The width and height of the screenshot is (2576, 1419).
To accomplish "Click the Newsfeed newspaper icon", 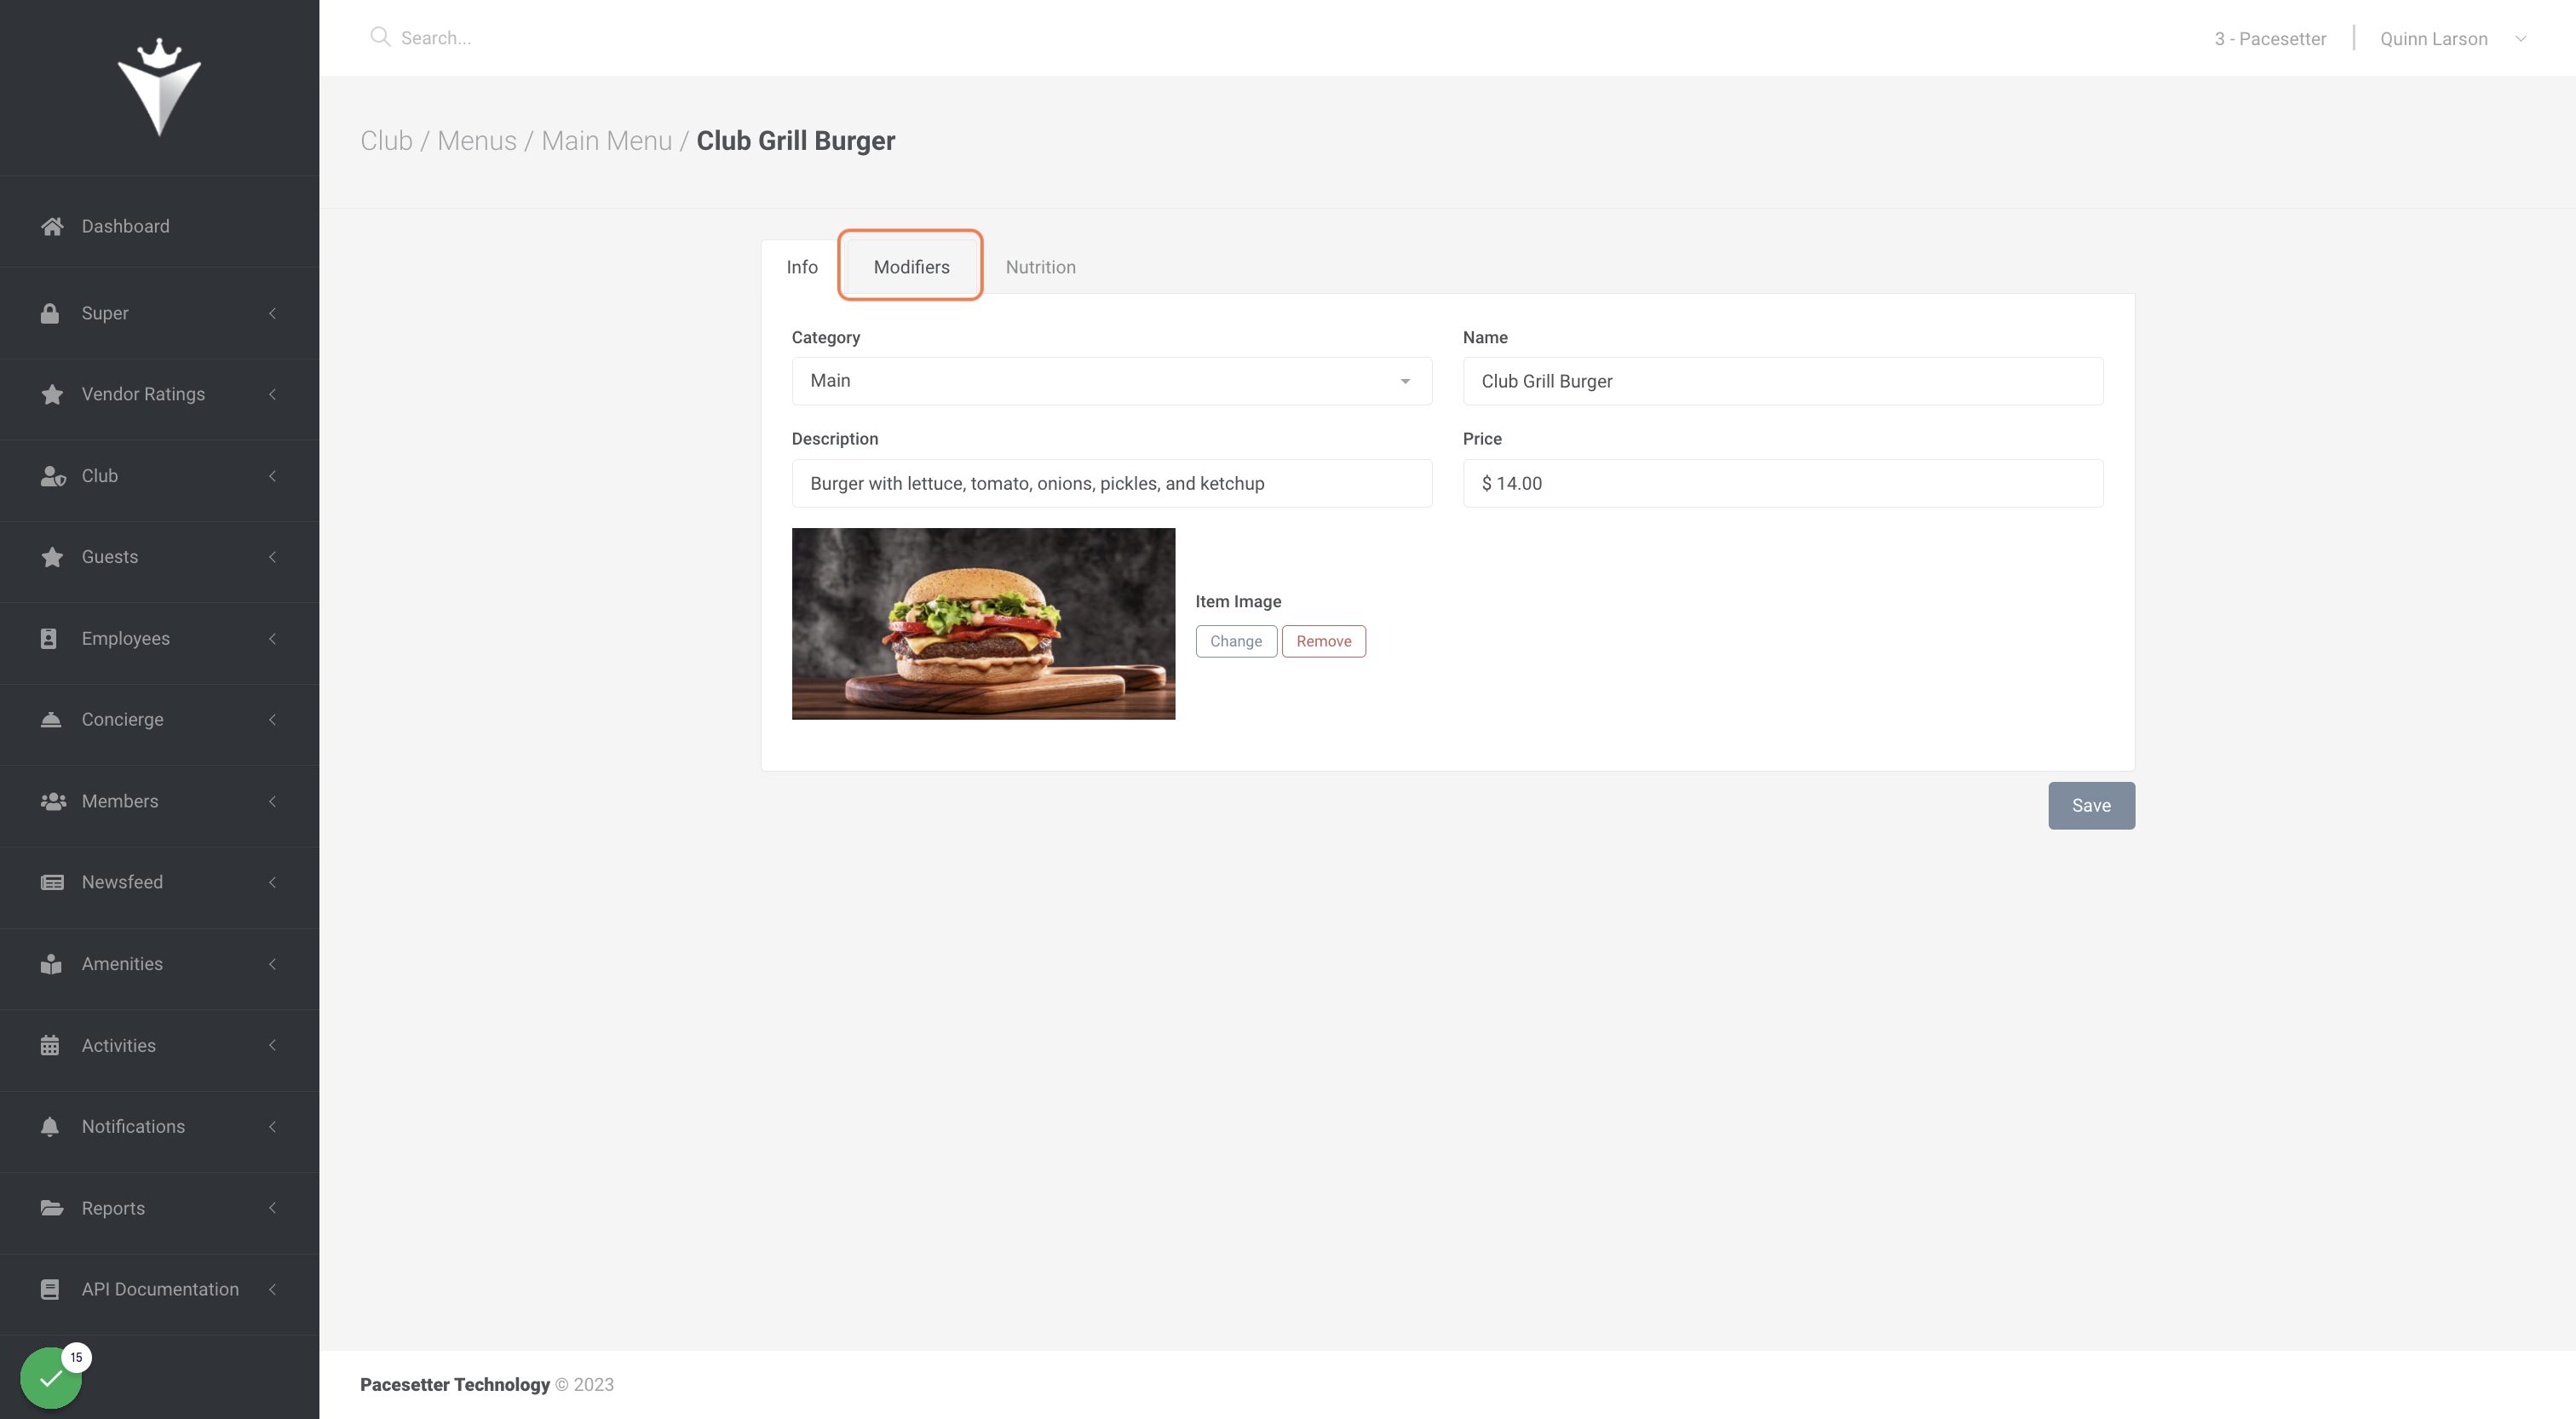I will [x=52, y=882].
